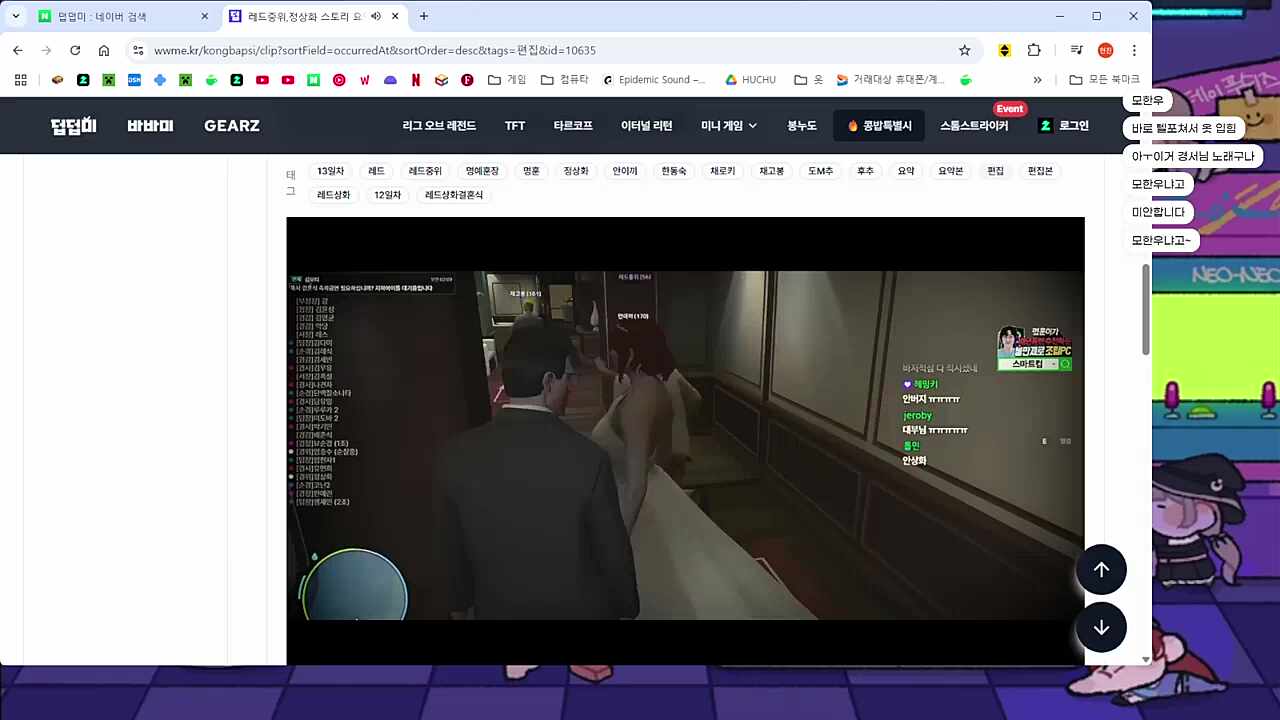Show more bookmarks with double chevron
This screenshot has height=720, width=1280.
tap(1037, 80)
